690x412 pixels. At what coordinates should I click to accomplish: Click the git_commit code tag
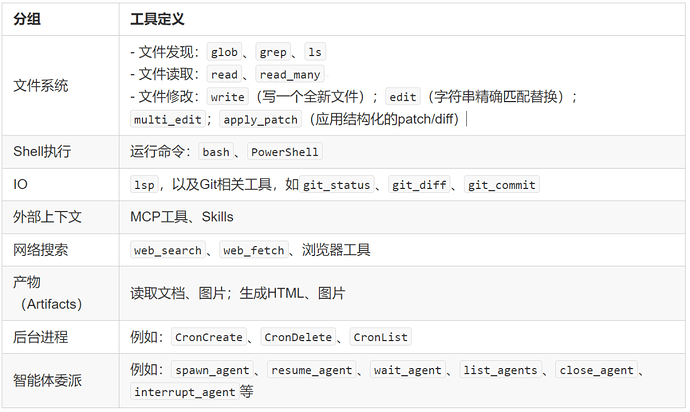point(502,184)
